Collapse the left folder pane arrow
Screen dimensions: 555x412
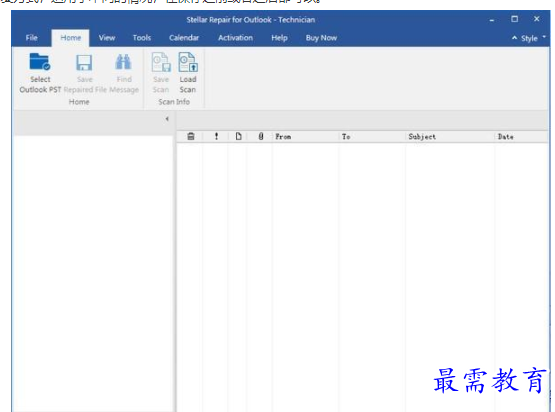[167, 119]
